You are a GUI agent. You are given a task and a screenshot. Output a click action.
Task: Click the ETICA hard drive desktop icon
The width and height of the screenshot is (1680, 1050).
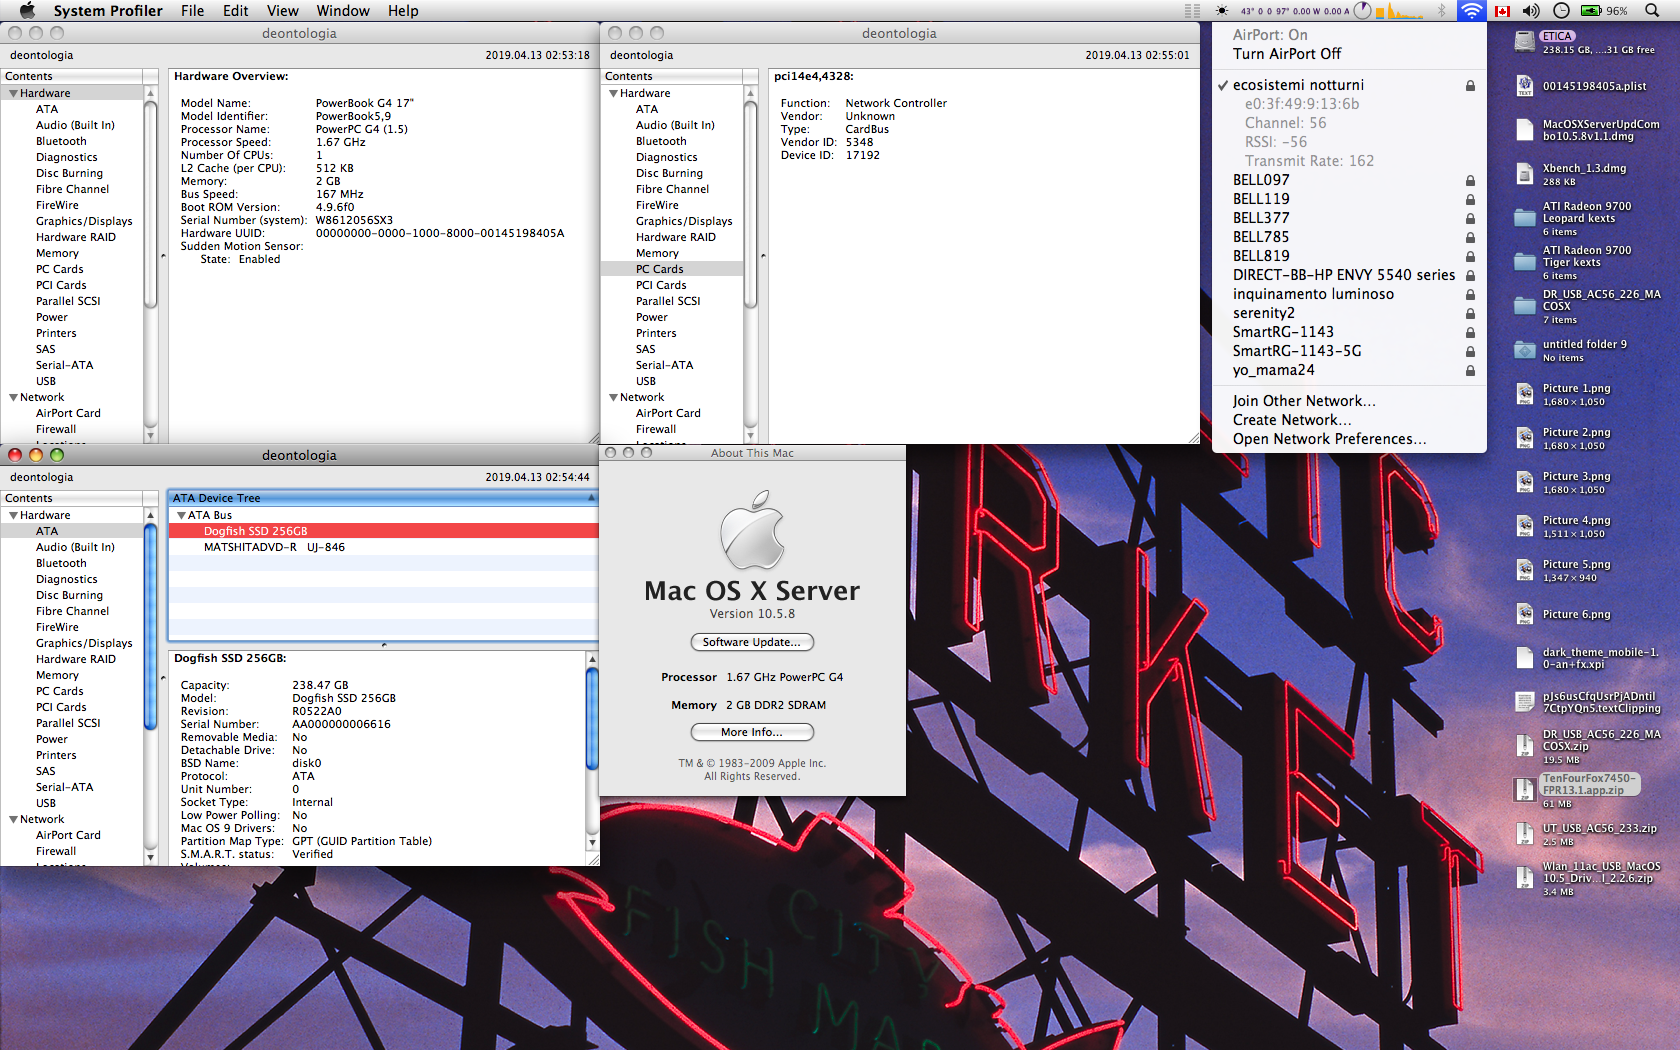coord(1524,42)
